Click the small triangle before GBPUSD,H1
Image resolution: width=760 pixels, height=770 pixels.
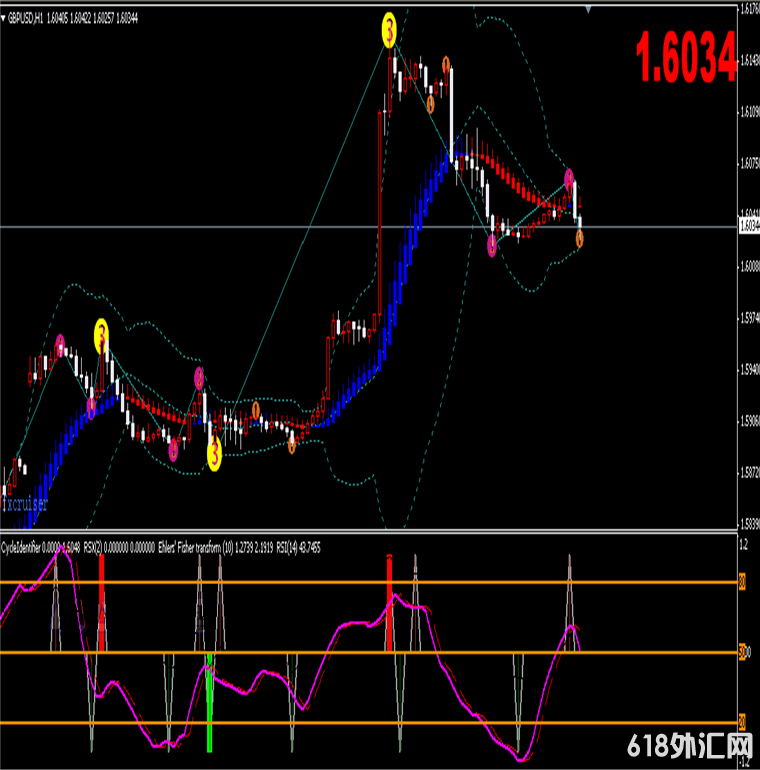(x=3, y=19)
